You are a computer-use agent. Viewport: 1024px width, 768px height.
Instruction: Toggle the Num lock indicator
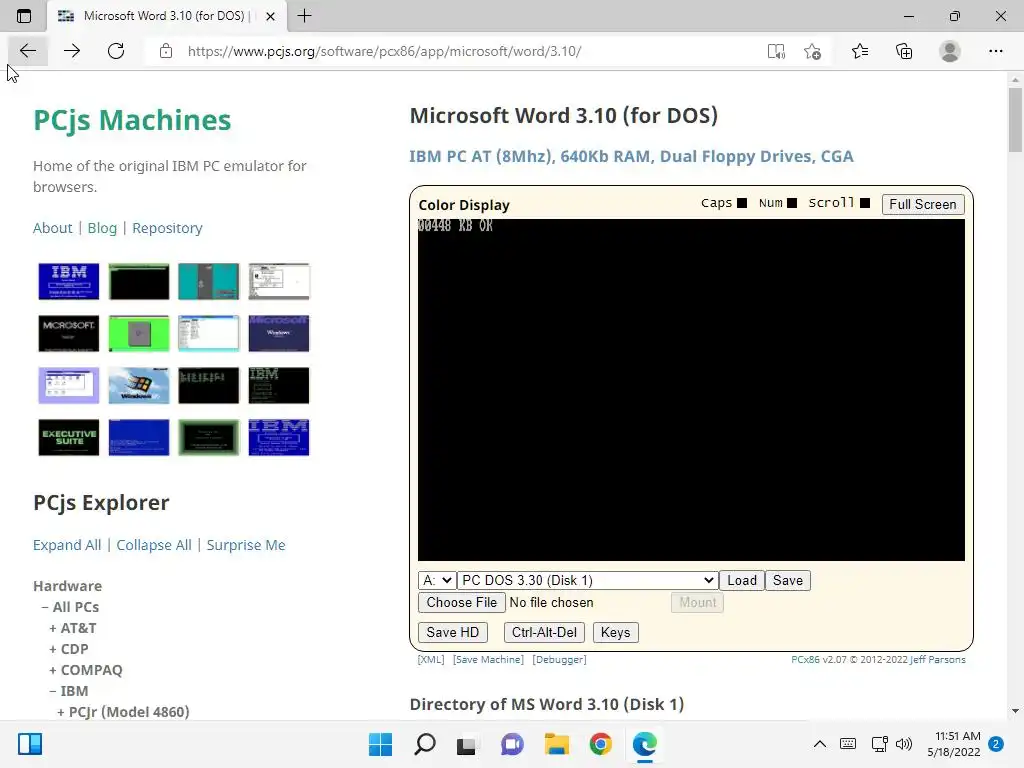[x=792, y=203]
